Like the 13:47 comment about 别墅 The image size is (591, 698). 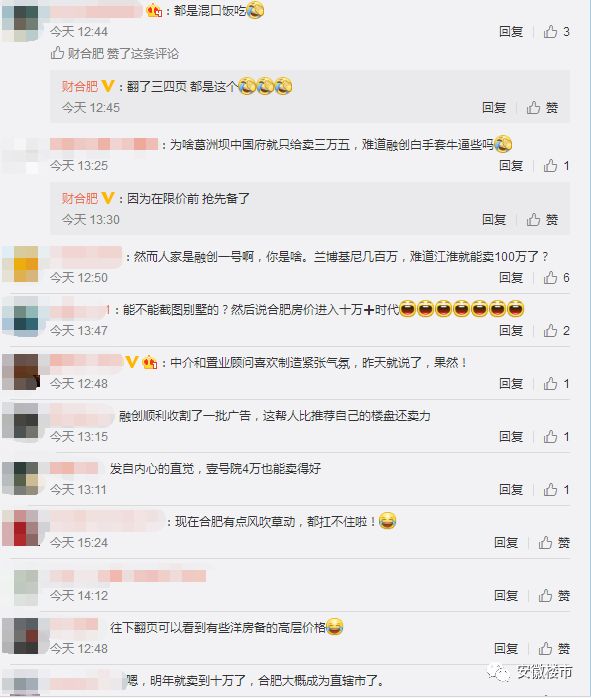pyautogui.click(x=556, y=330)
